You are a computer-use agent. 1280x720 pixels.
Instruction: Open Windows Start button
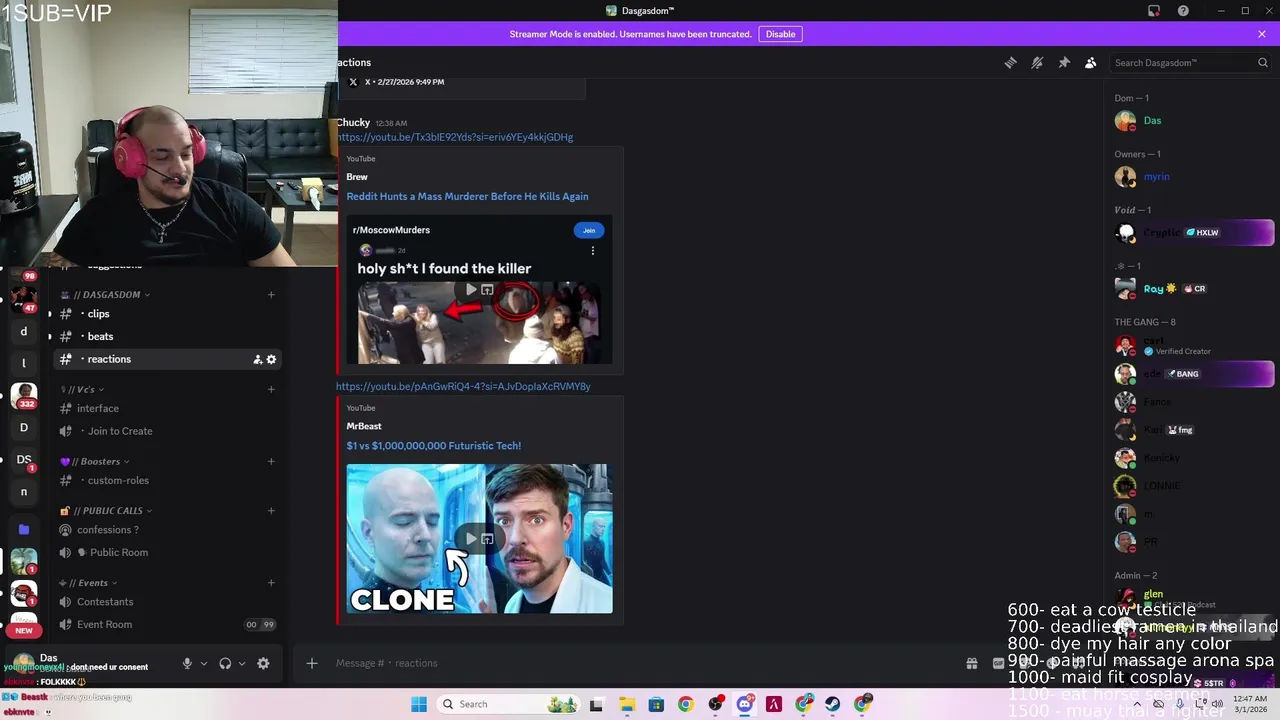coord(419,704)
